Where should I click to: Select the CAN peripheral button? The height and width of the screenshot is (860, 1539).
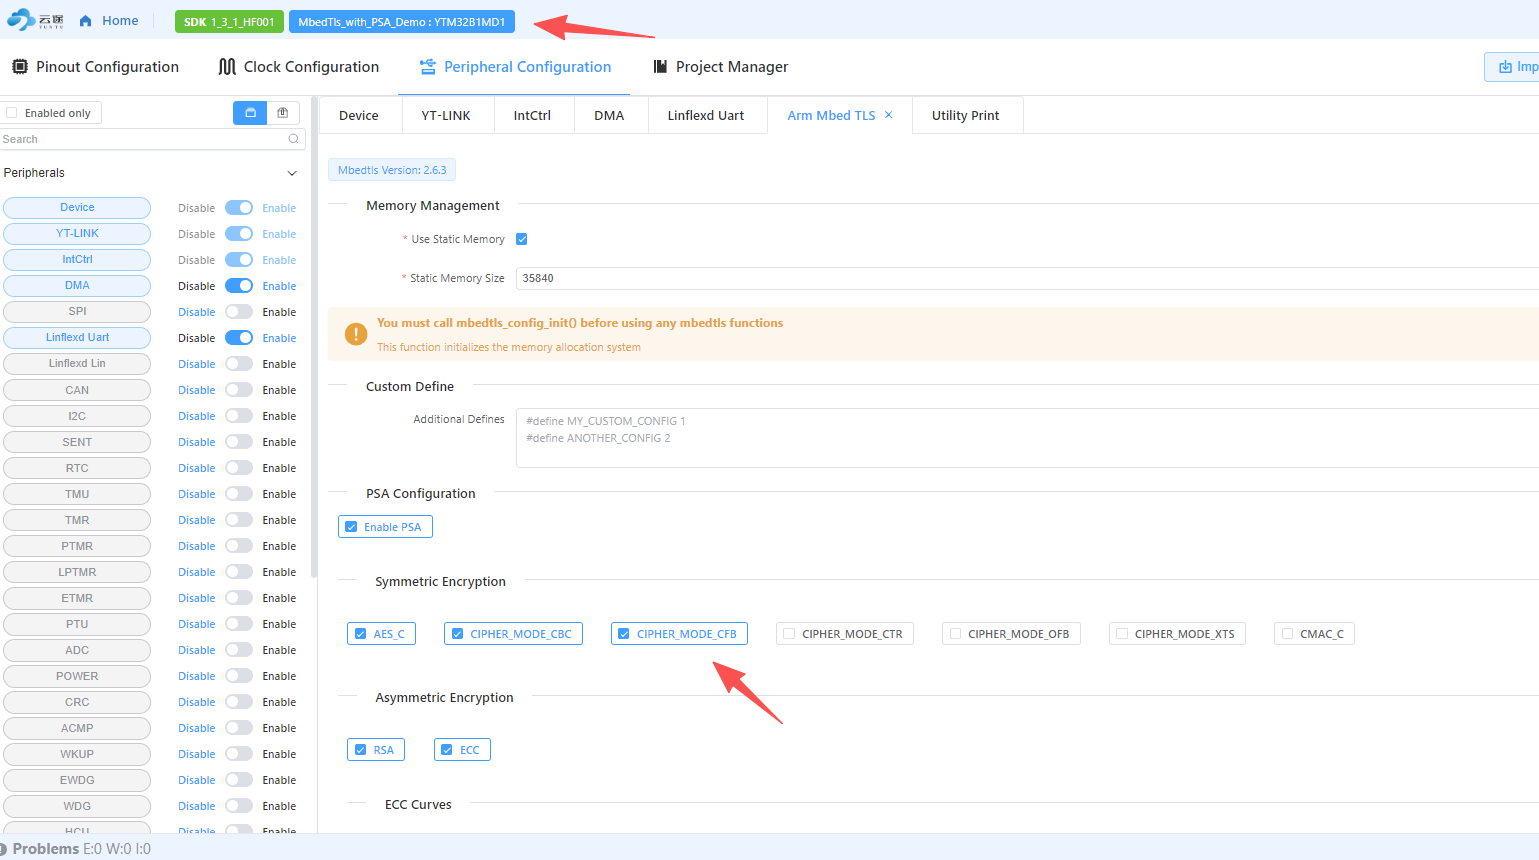pos(77,390)
